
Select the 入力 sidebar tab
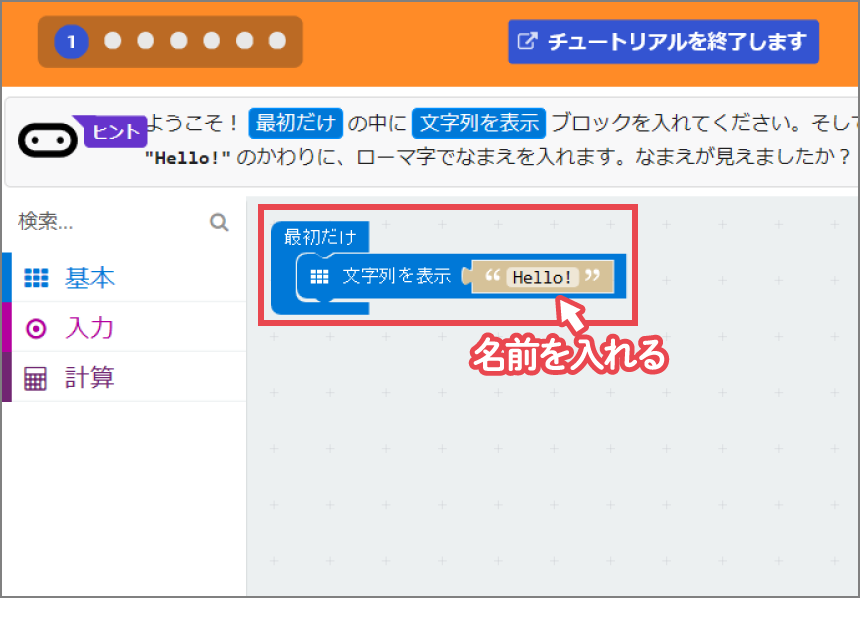[90, 326]
